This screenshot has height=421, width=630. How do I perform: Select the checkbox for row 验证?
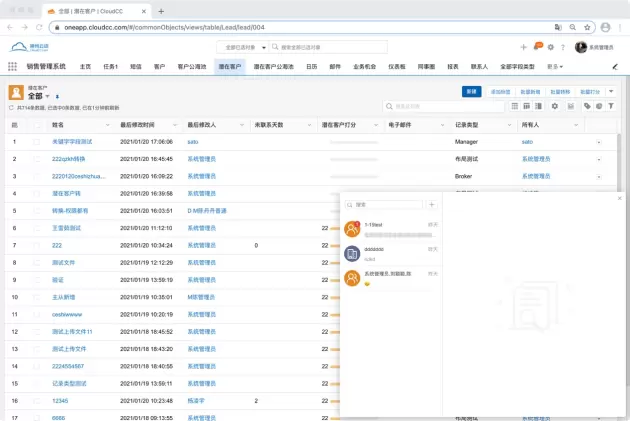point(38,279)
